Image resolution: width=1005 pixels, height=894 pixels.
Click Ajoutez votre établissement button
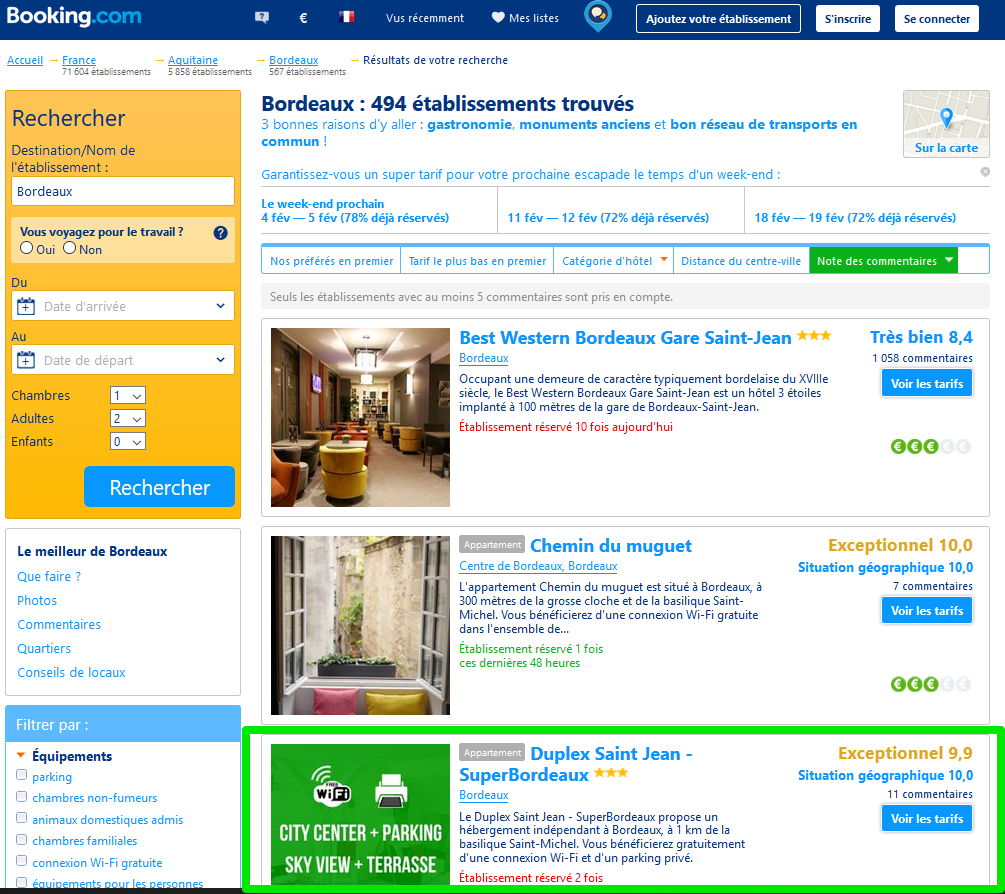click(x=718, y=19)
